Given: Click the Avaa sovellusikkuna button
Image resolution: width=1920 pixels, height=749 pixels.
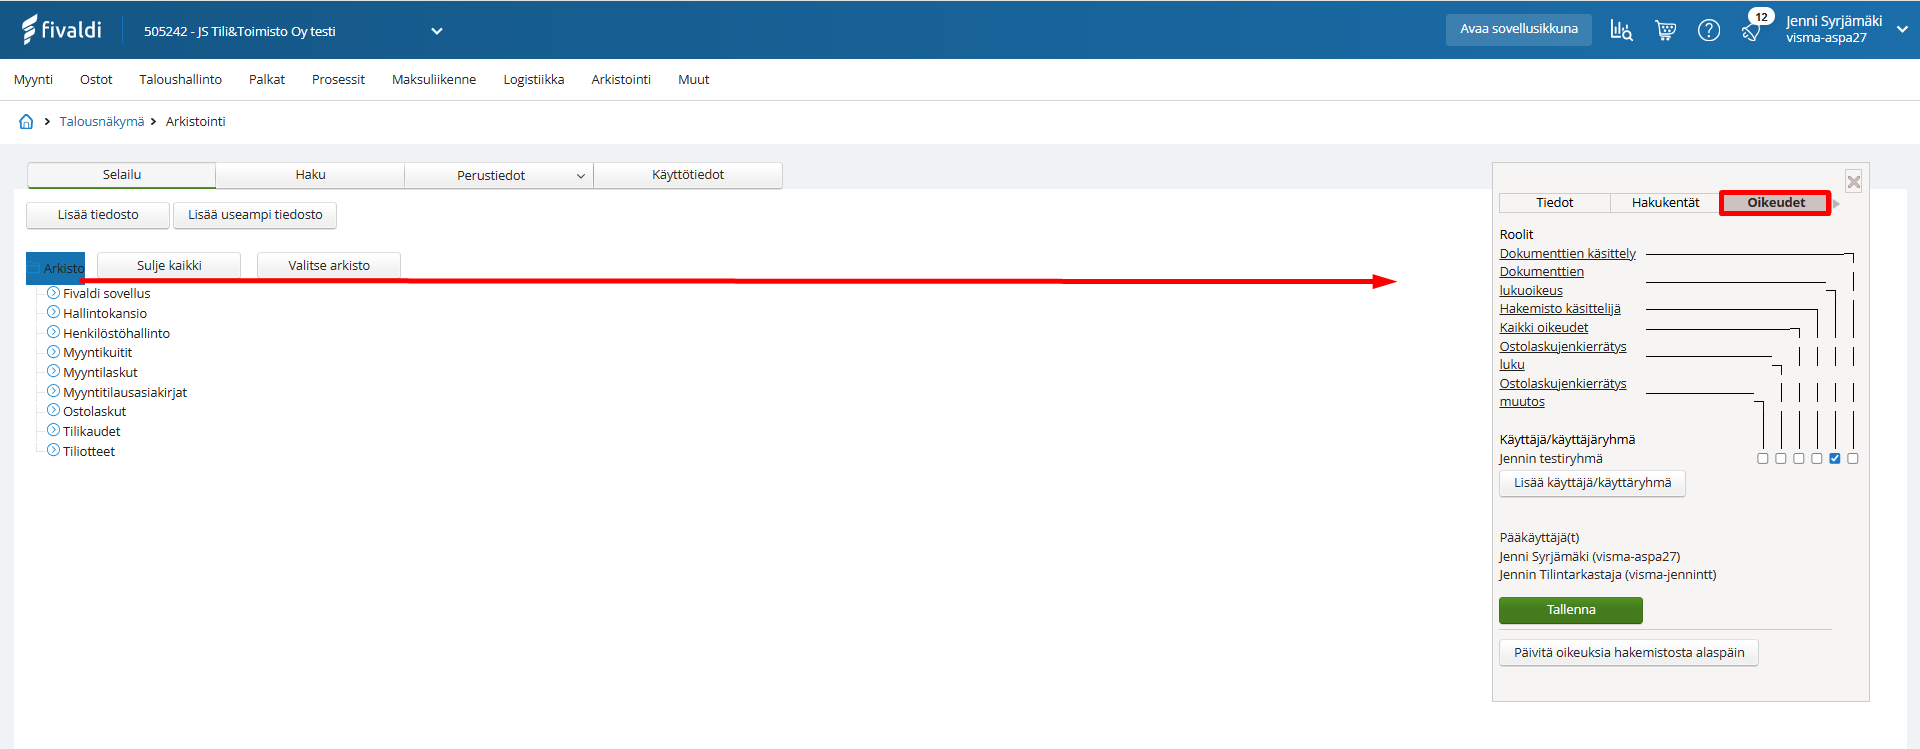Looking at the screenshot, I should 1519,29.
